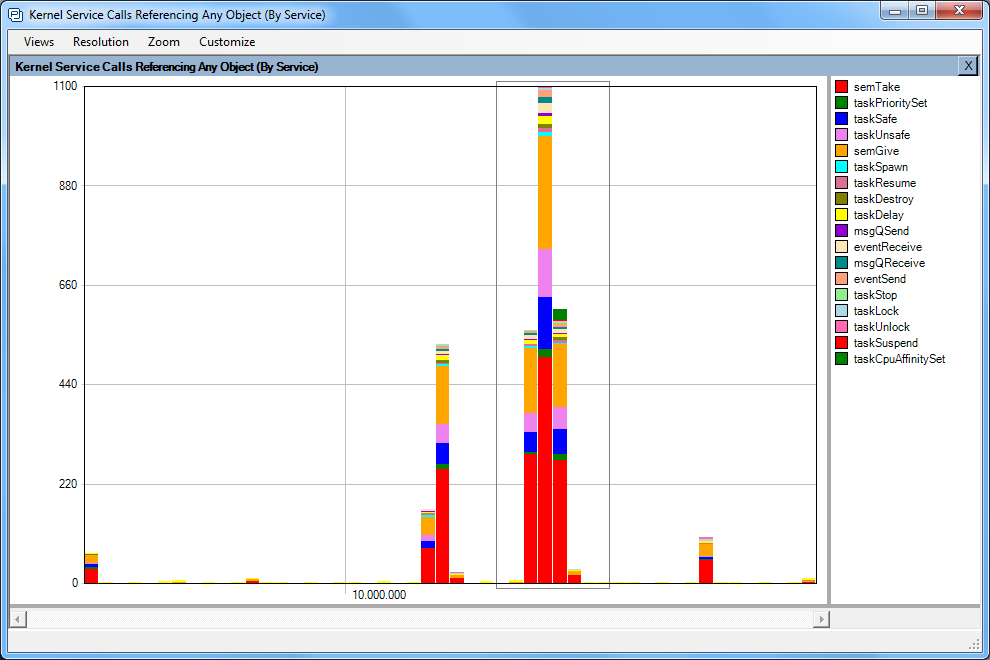Viewport: 990px width, 660px height.
Task: Click the taskCpuAffinitySet legend entry
Action: click(x=898, y=359)
